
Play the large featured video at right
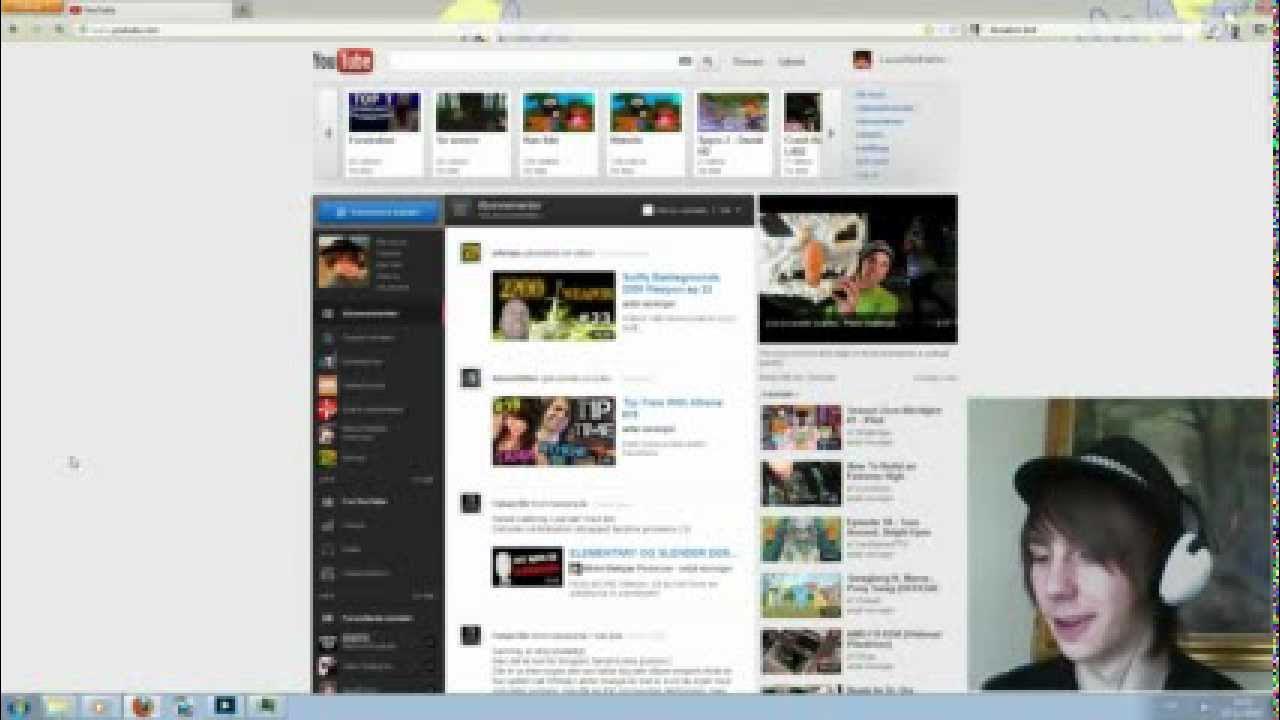point(858,269)
